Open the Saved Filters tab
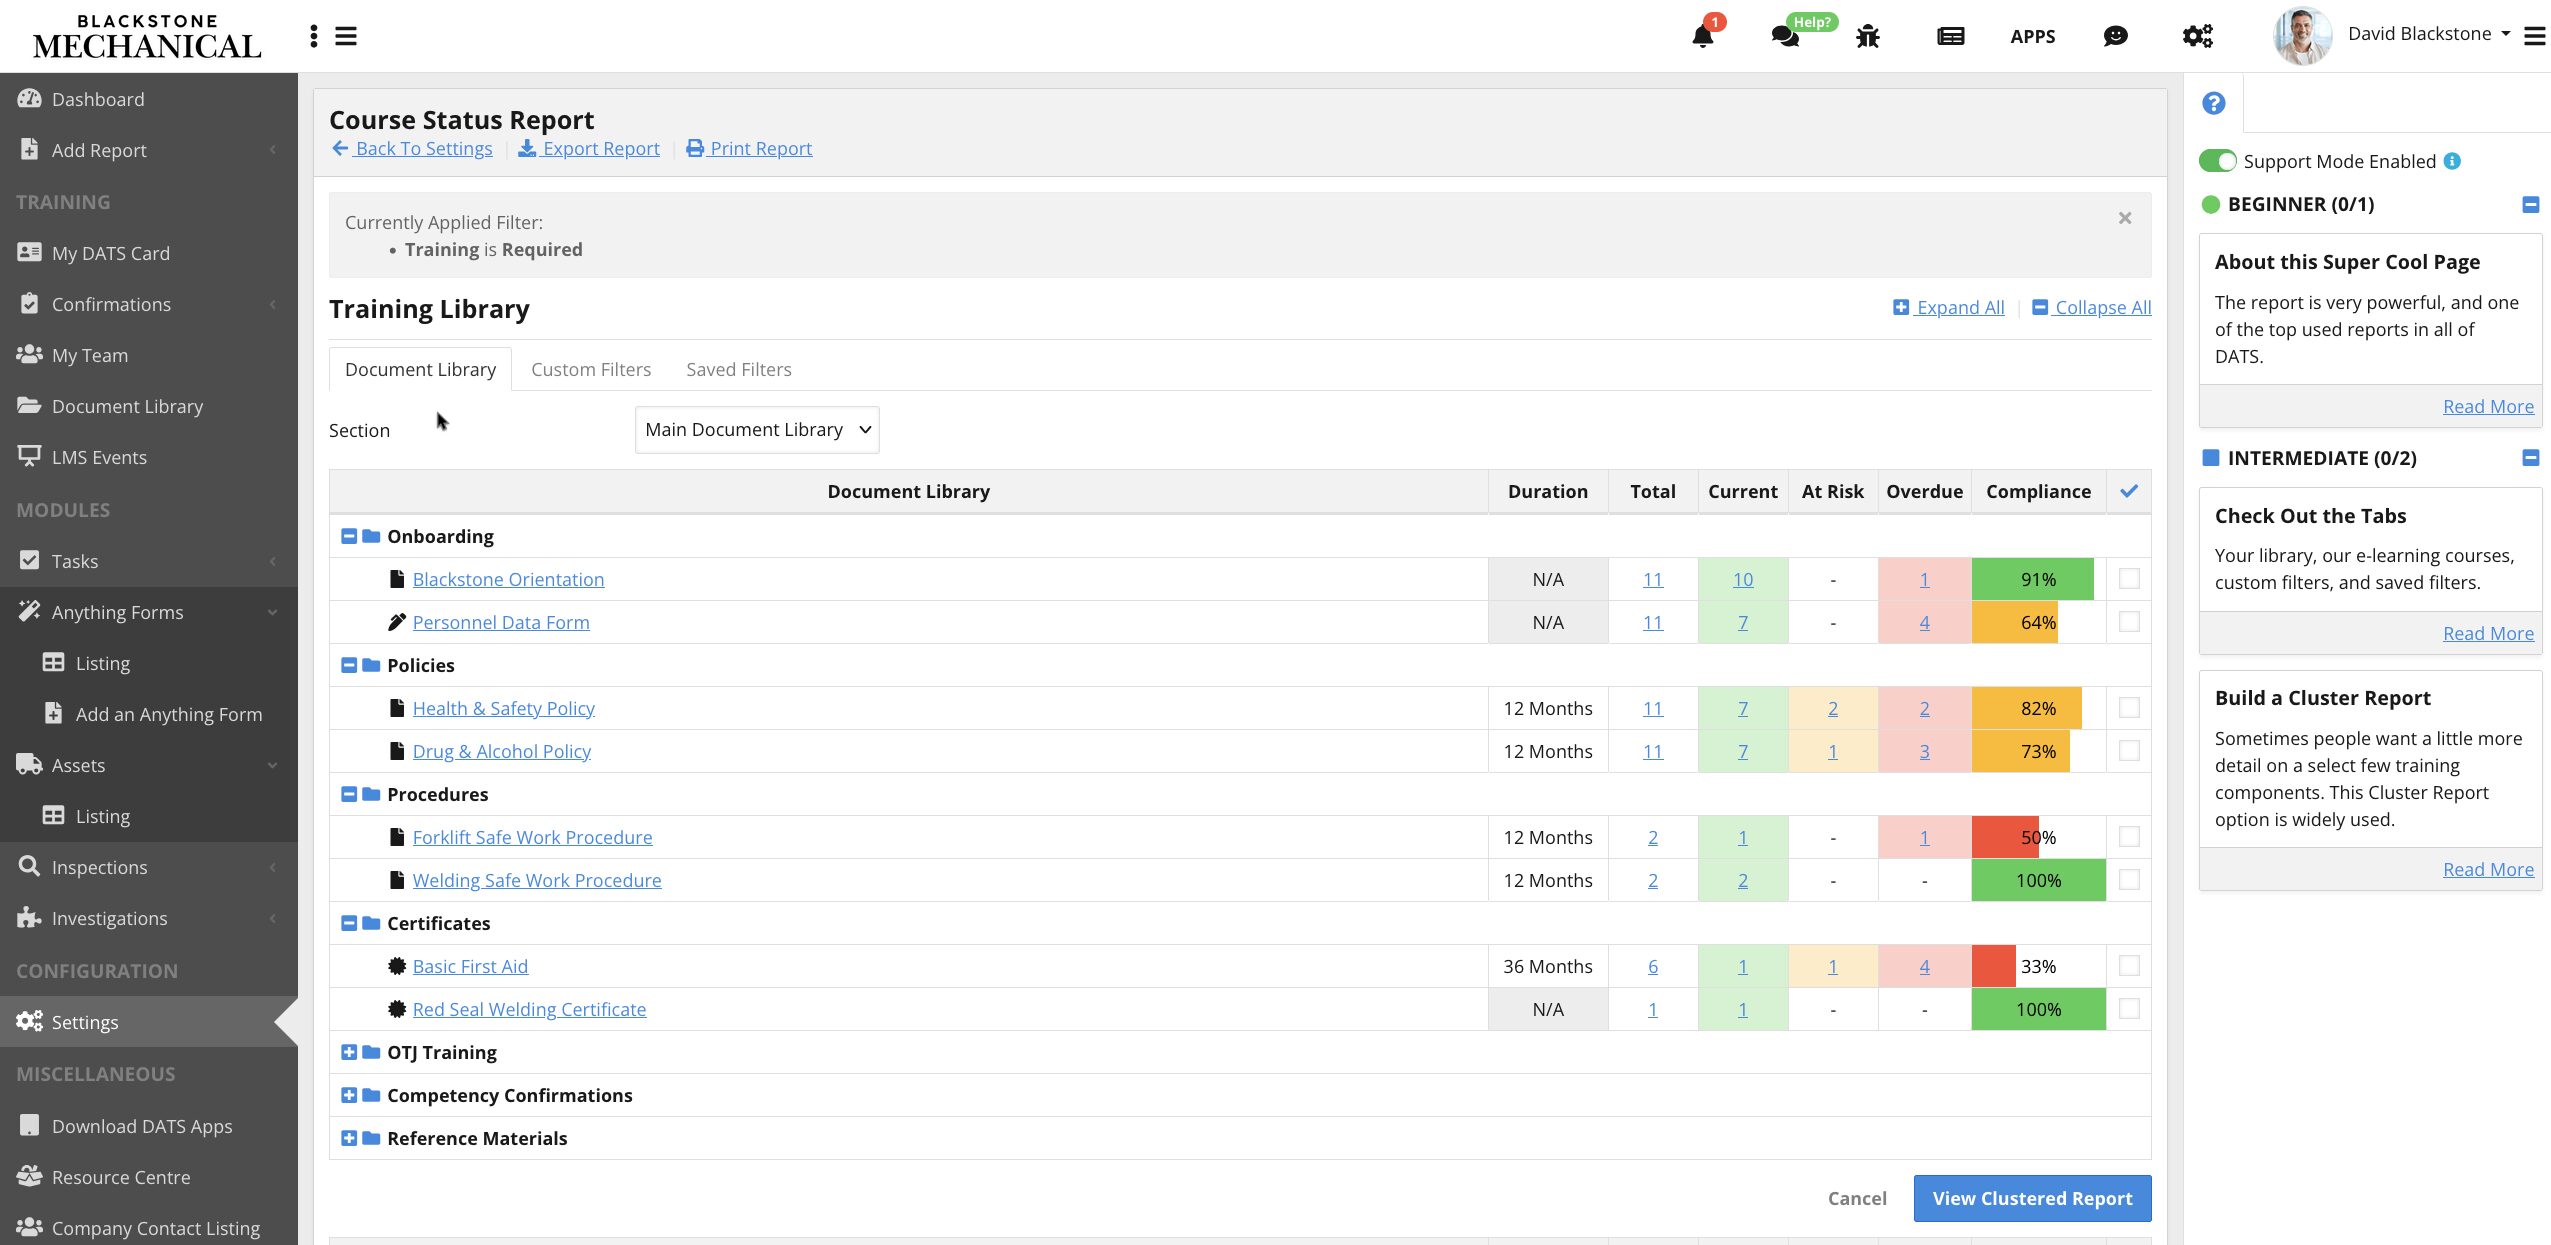Screen dimensions: 2551x1245 pyautogui.click(x=738, y=369)
